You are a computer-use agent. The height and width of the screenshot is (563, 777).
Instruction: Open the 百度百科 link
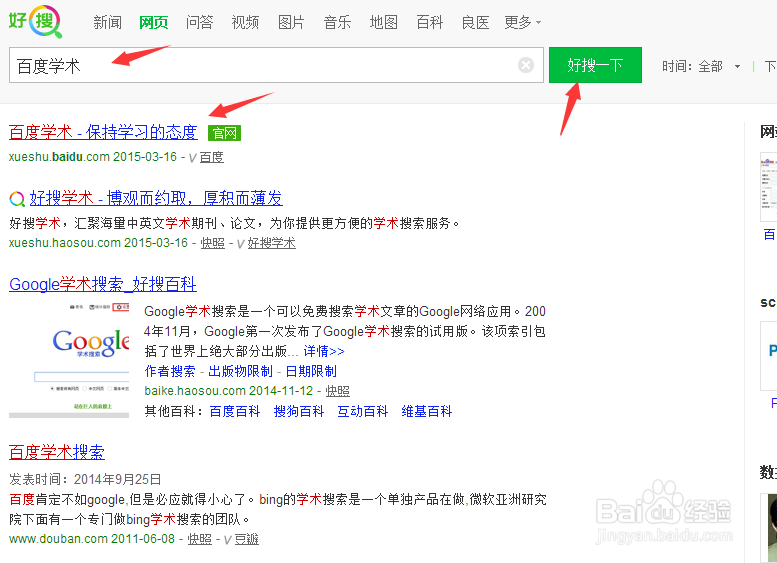[235, 411]
